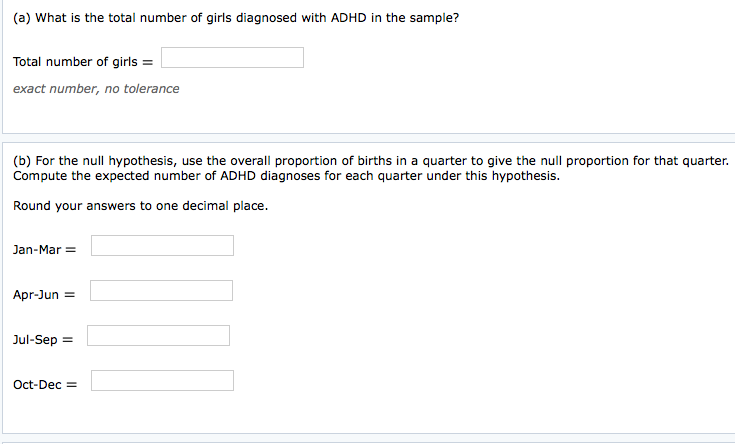This screenshot has height=444, width=735.
Task: Click the 'Jan-Mar' label text
Action: coord(37,250)
